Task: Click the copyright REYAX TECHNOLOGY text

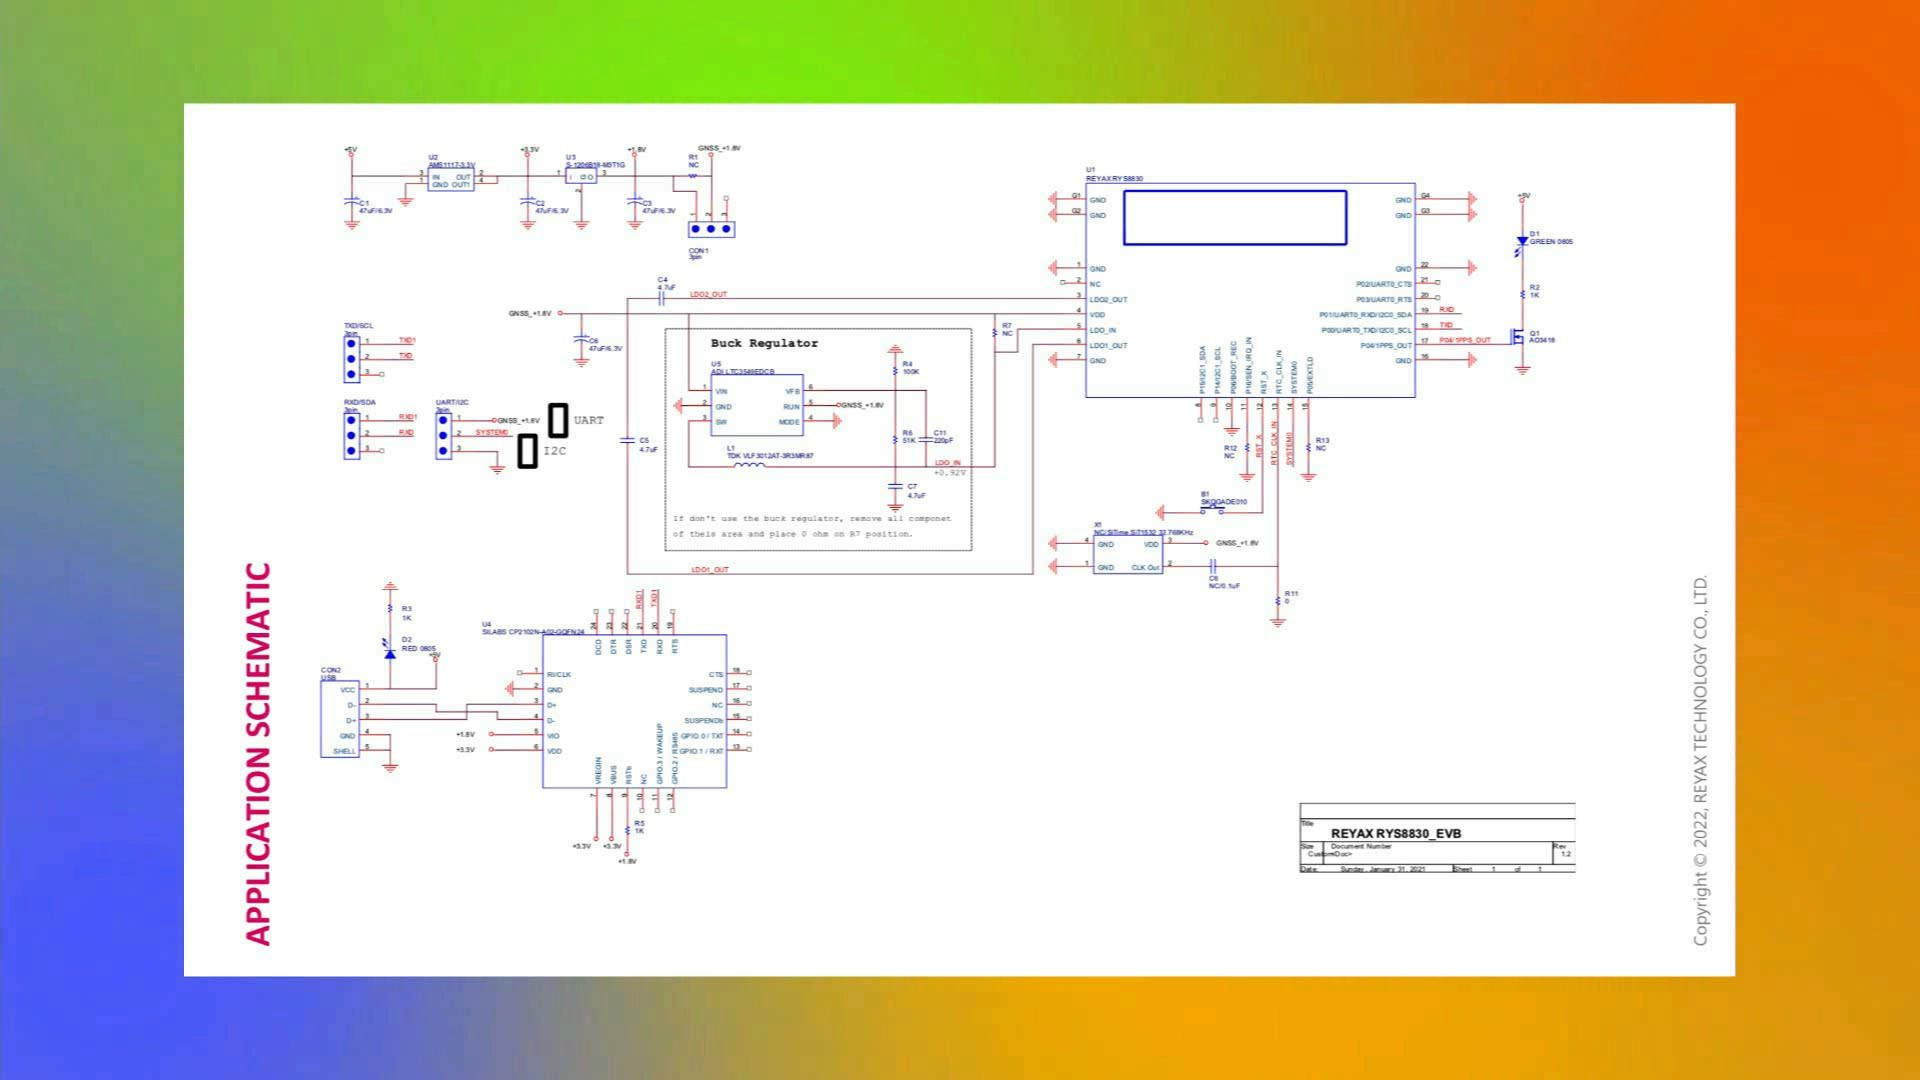Action: [x=1700, y=760]
